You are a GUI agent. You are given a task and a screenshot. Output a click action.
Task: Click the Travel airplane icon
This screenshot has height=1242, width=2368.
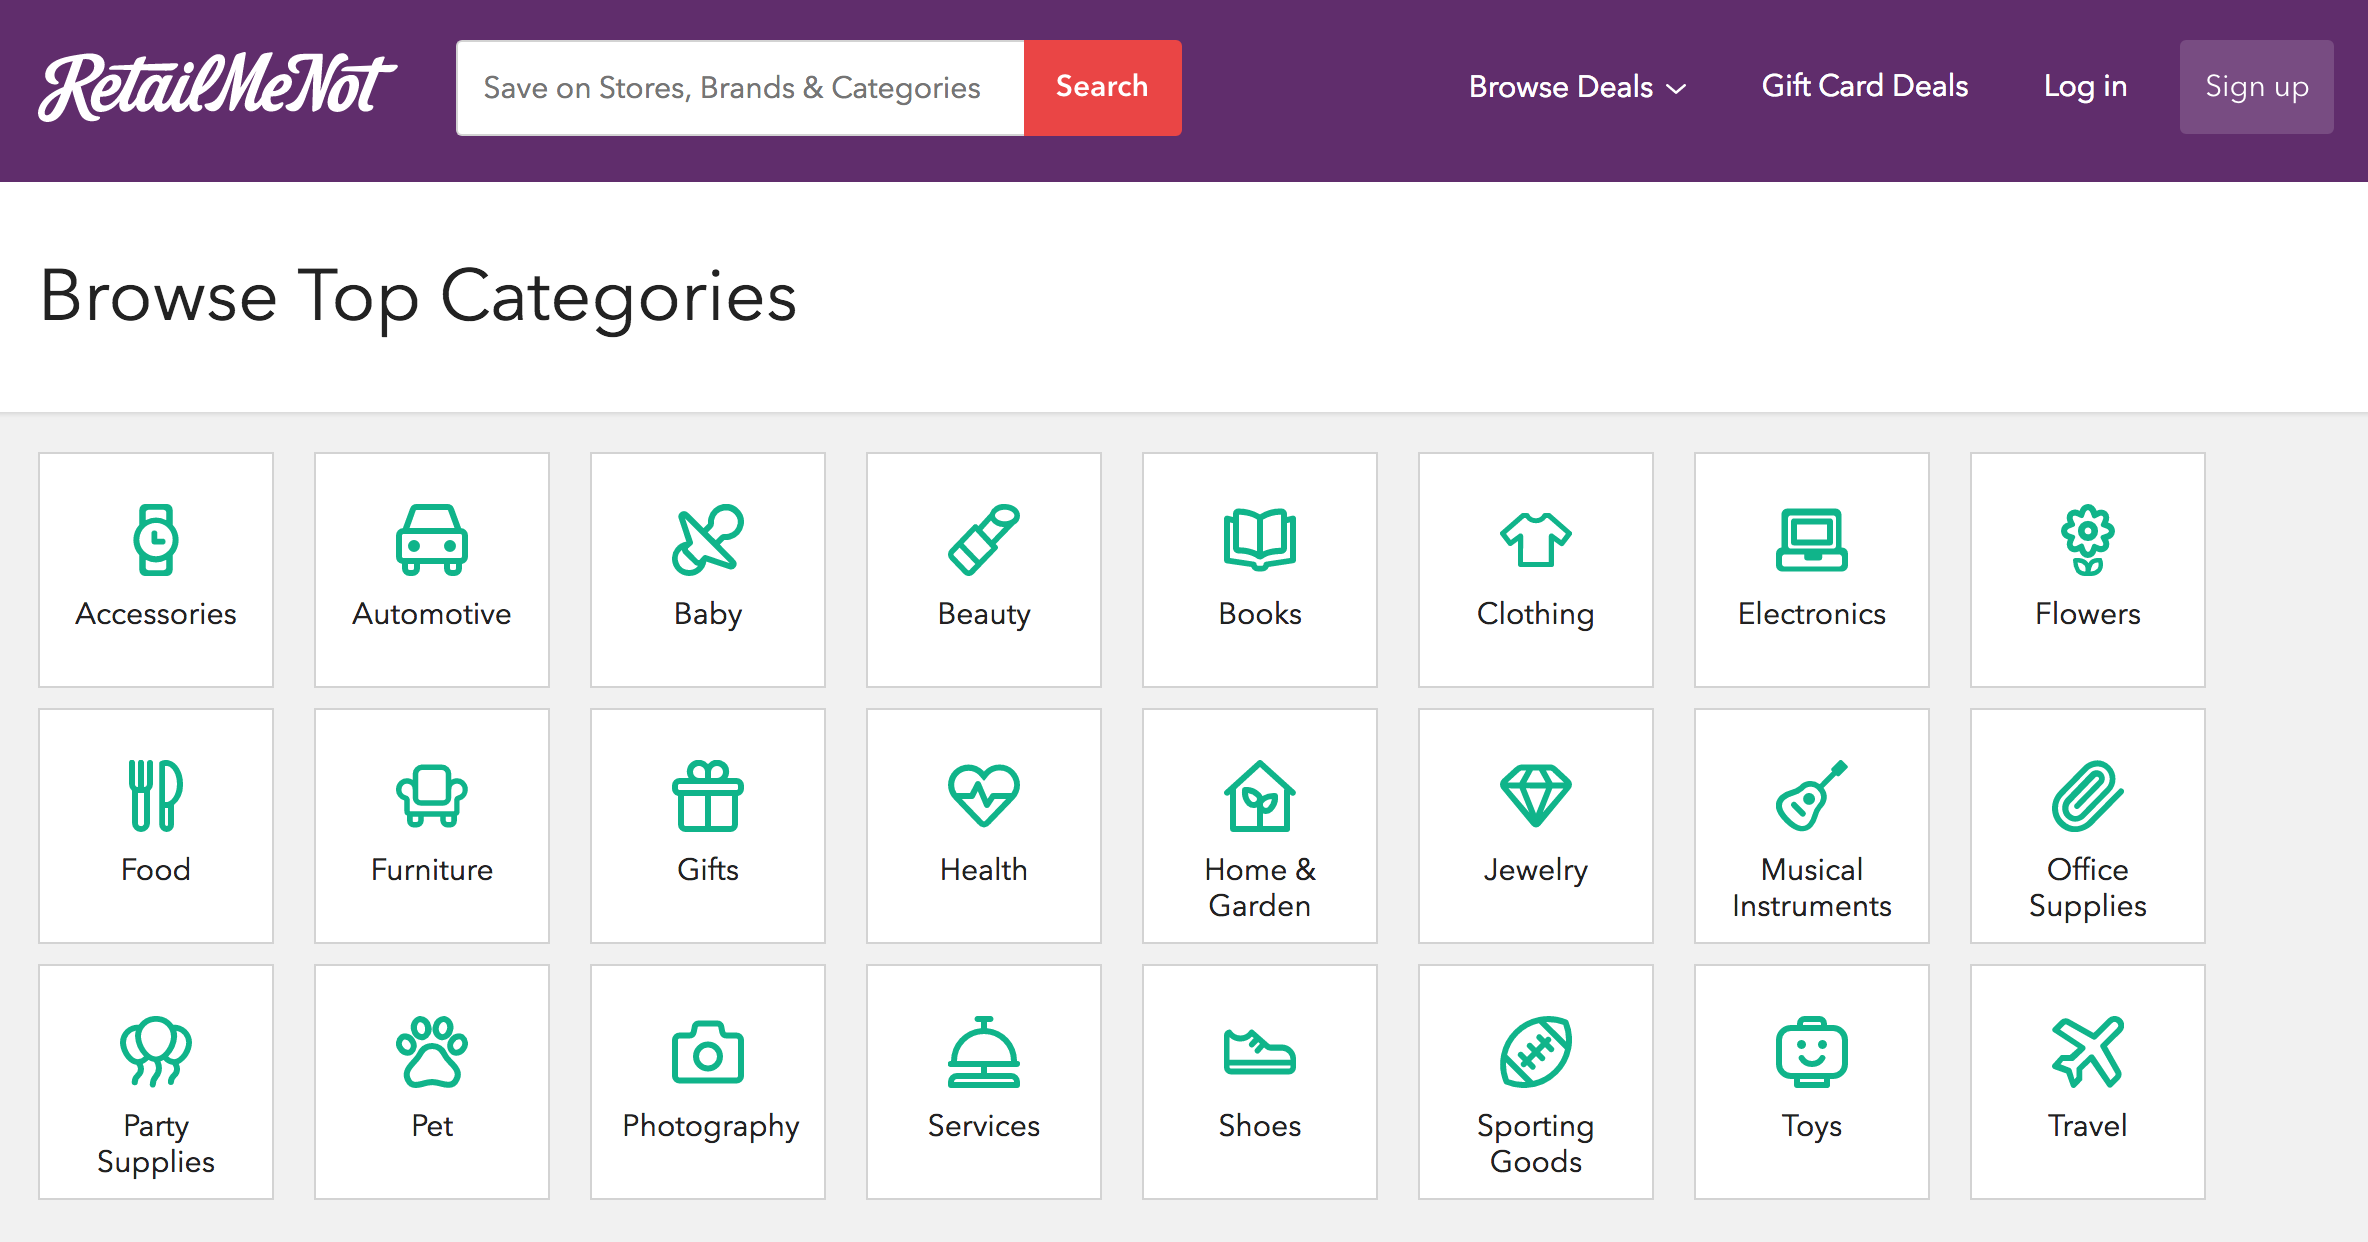[2087, 1052]
